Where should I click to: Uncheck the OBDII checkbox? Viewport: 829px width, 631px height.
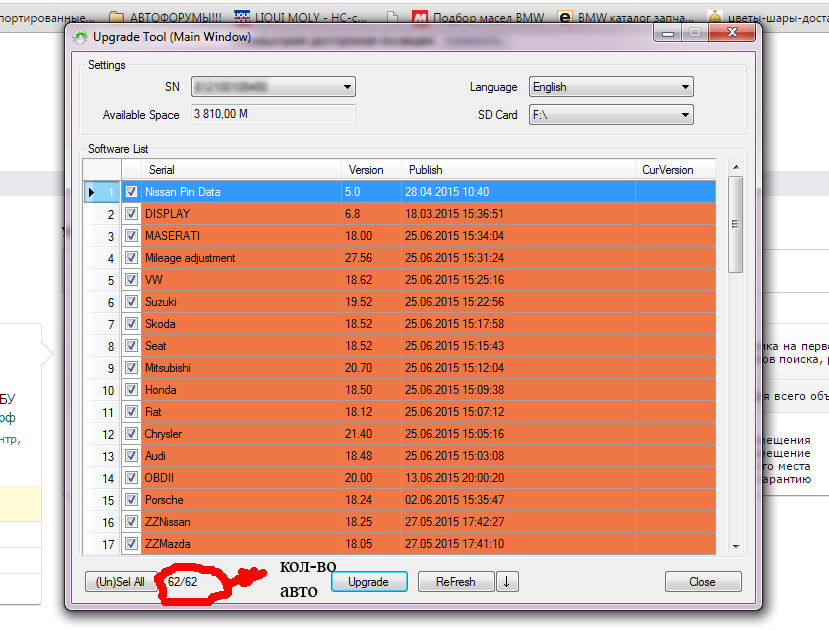pos(131,478)
